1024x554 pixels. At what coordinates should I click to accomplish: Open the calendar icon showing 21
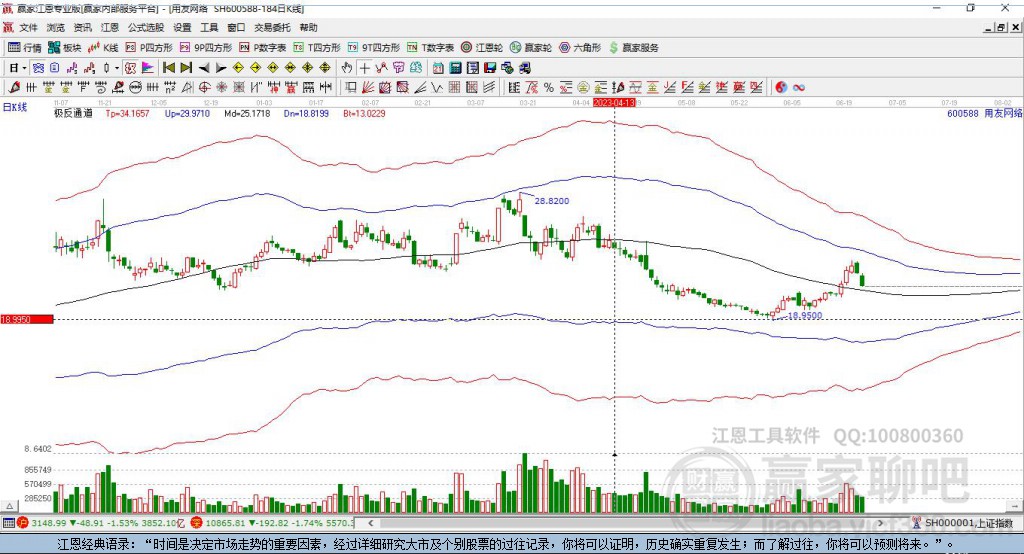click(438, 68)
